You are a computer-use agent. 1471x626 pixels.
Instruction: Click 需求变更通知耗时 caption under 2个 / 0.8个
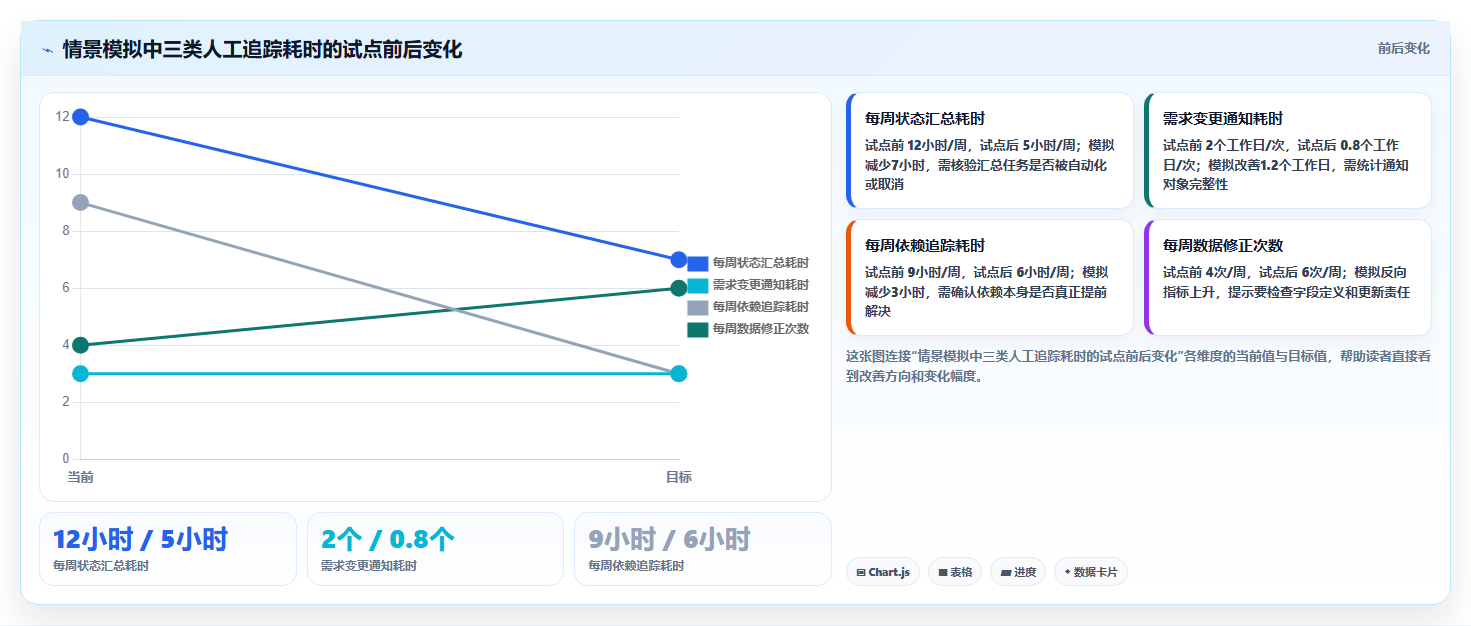click(369, 566)
